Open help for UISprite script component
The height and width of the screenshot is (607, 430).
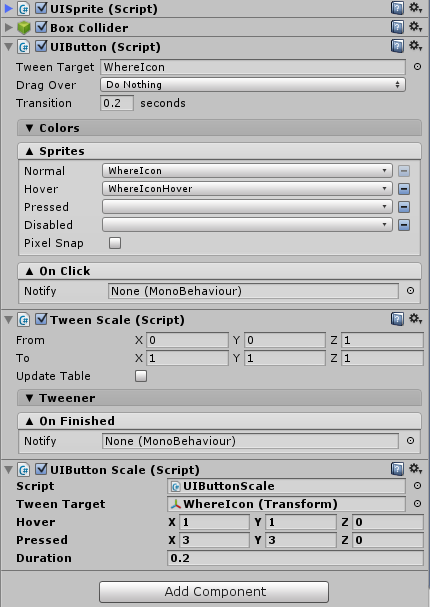click(x=397, y=8)
